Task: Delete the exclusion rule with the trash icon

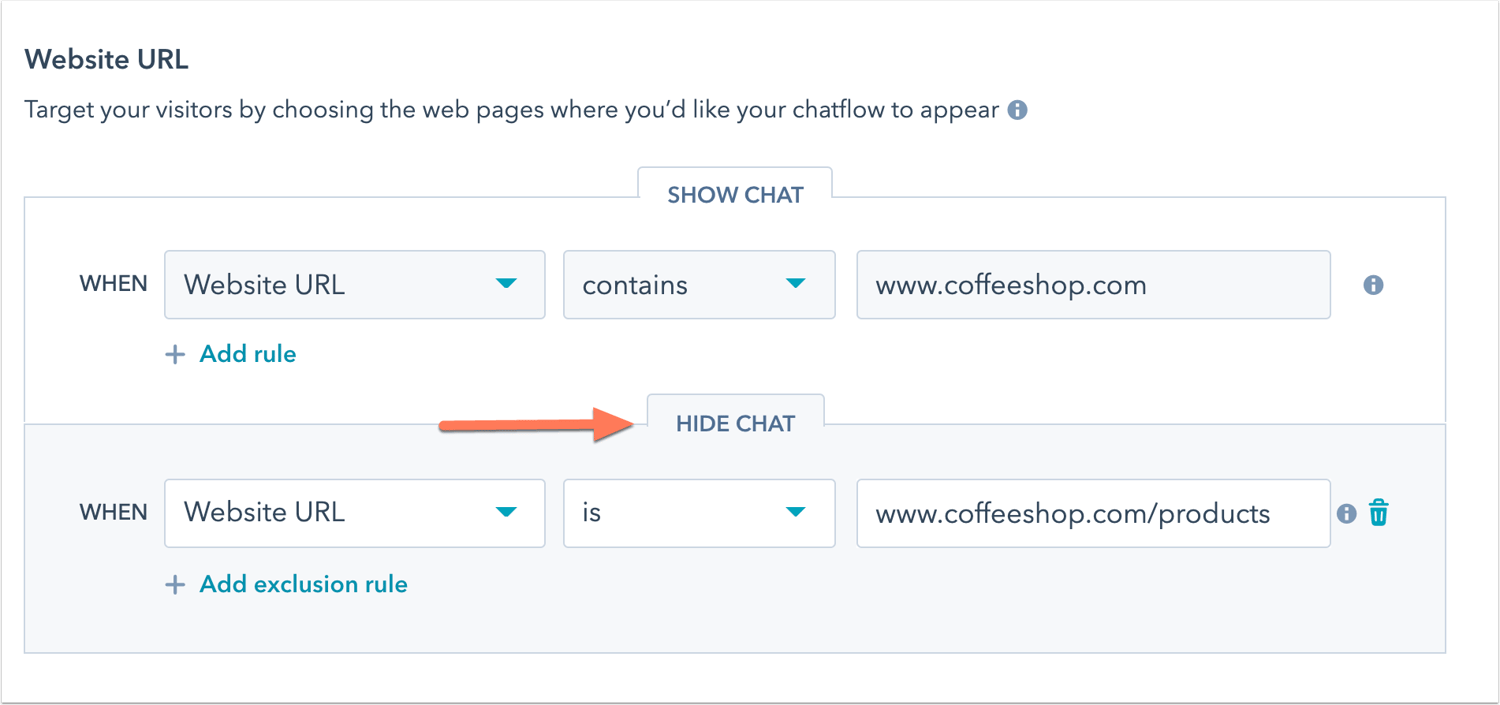Action: (1378, 513)
